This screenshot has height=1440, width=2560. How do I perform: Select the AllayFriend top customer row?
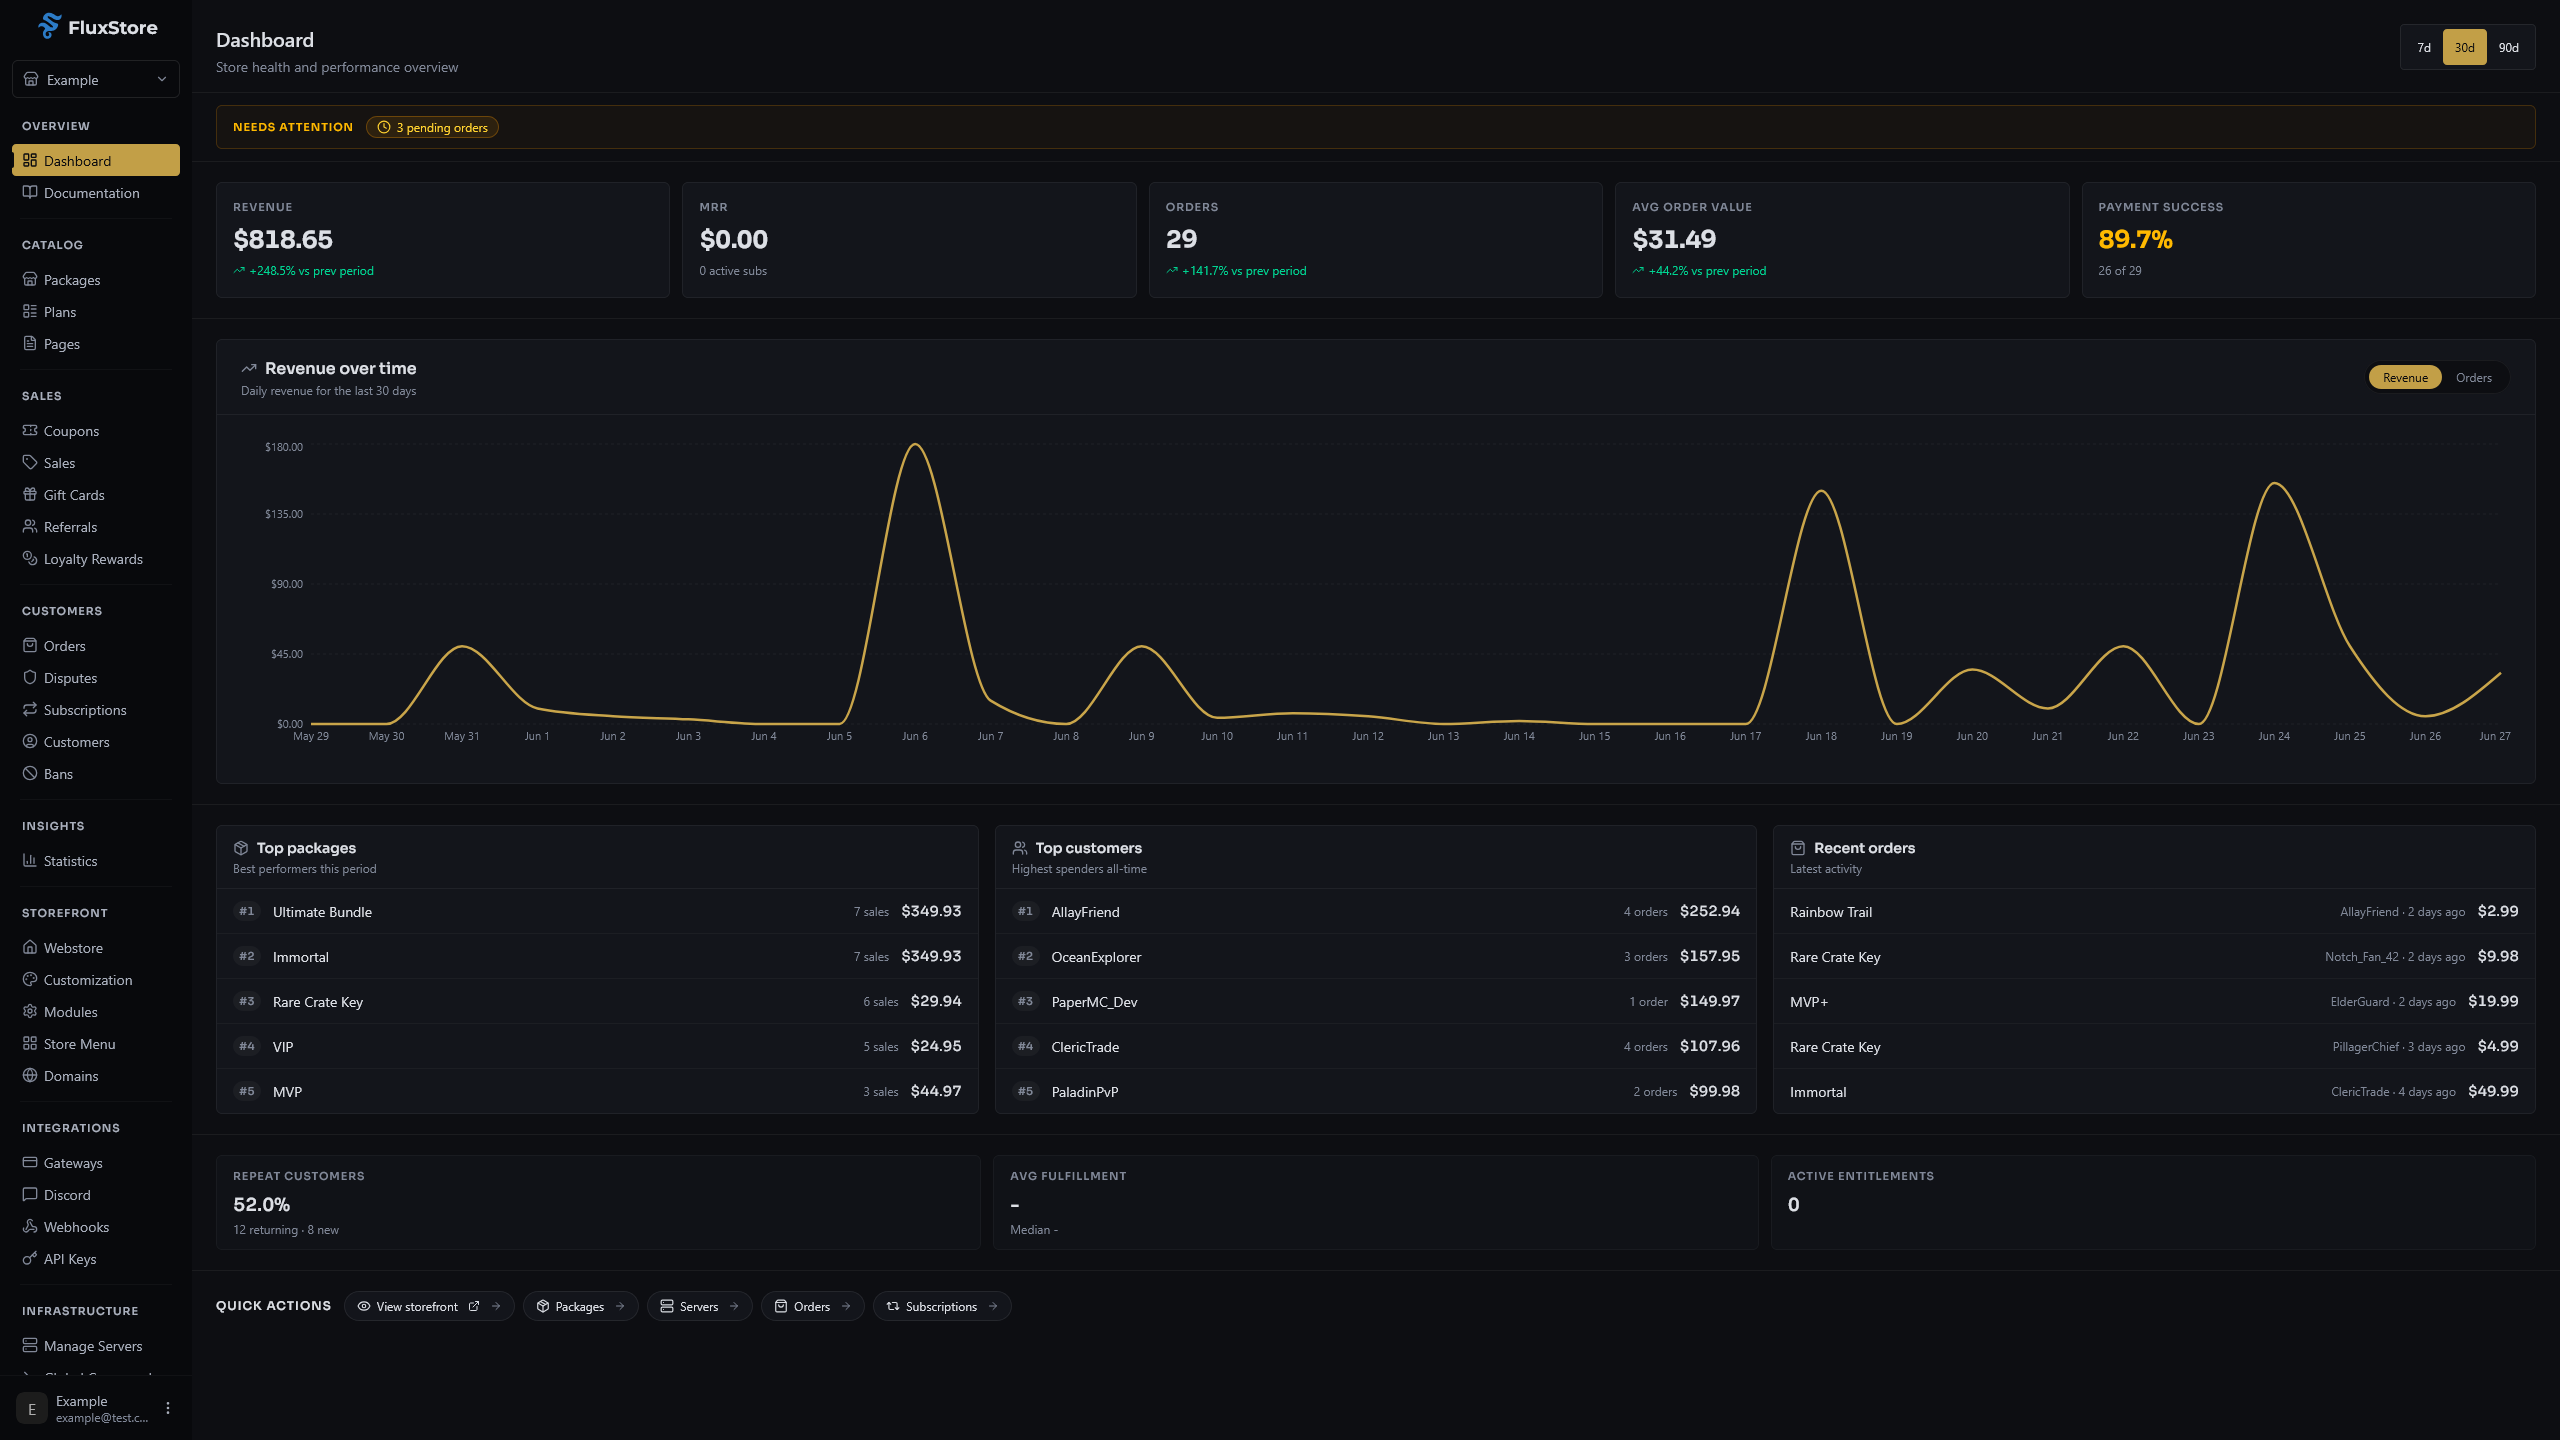click(x=1376, y=912)
